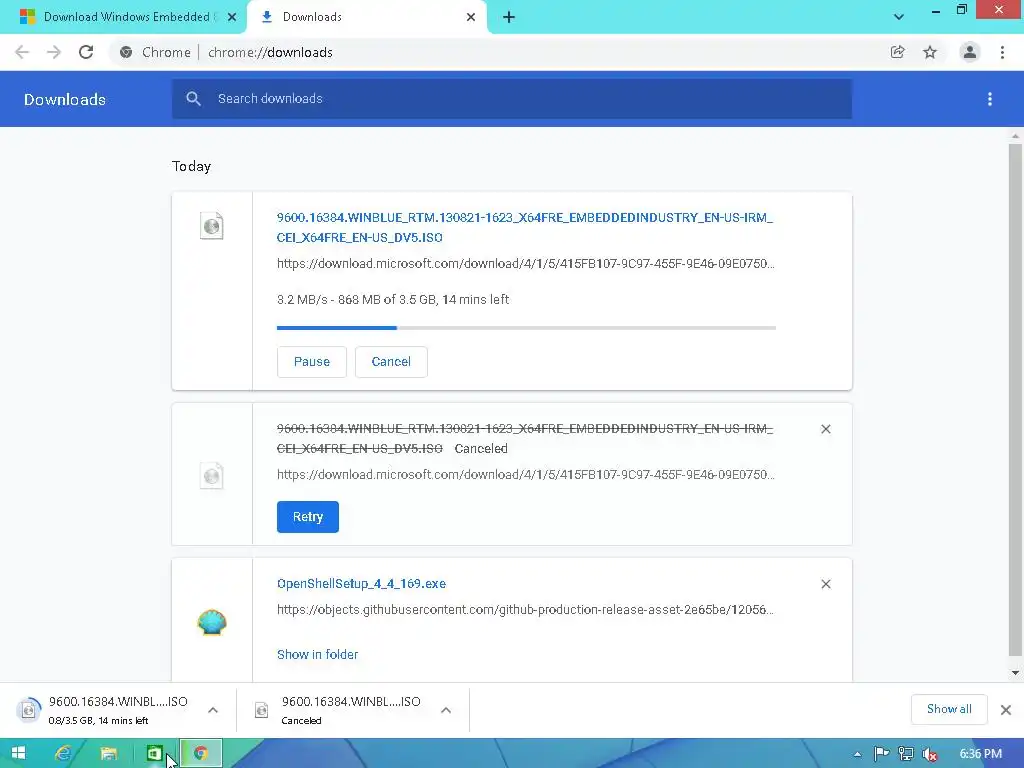Open OpenShellSetup_4_4_169.exe link
1024x768 pixels.
point(361,584)
